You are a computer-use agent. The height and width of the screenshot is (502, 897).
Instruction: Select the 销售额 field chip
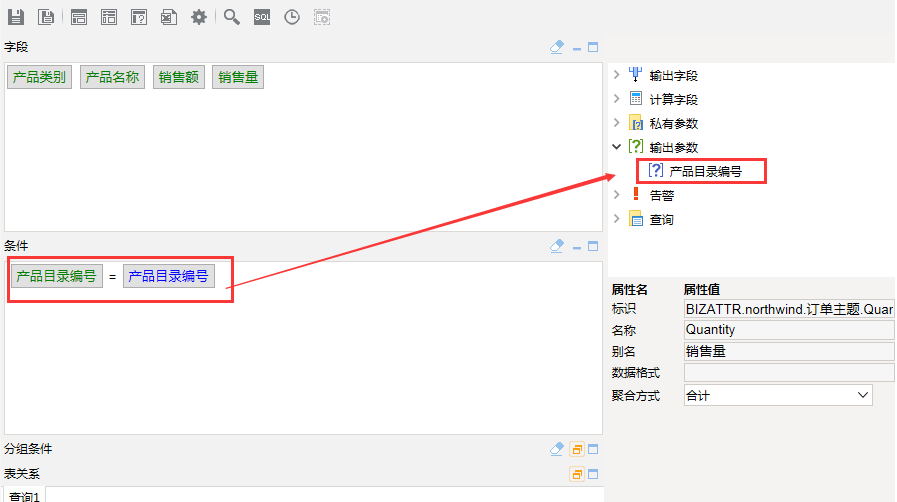178,77
